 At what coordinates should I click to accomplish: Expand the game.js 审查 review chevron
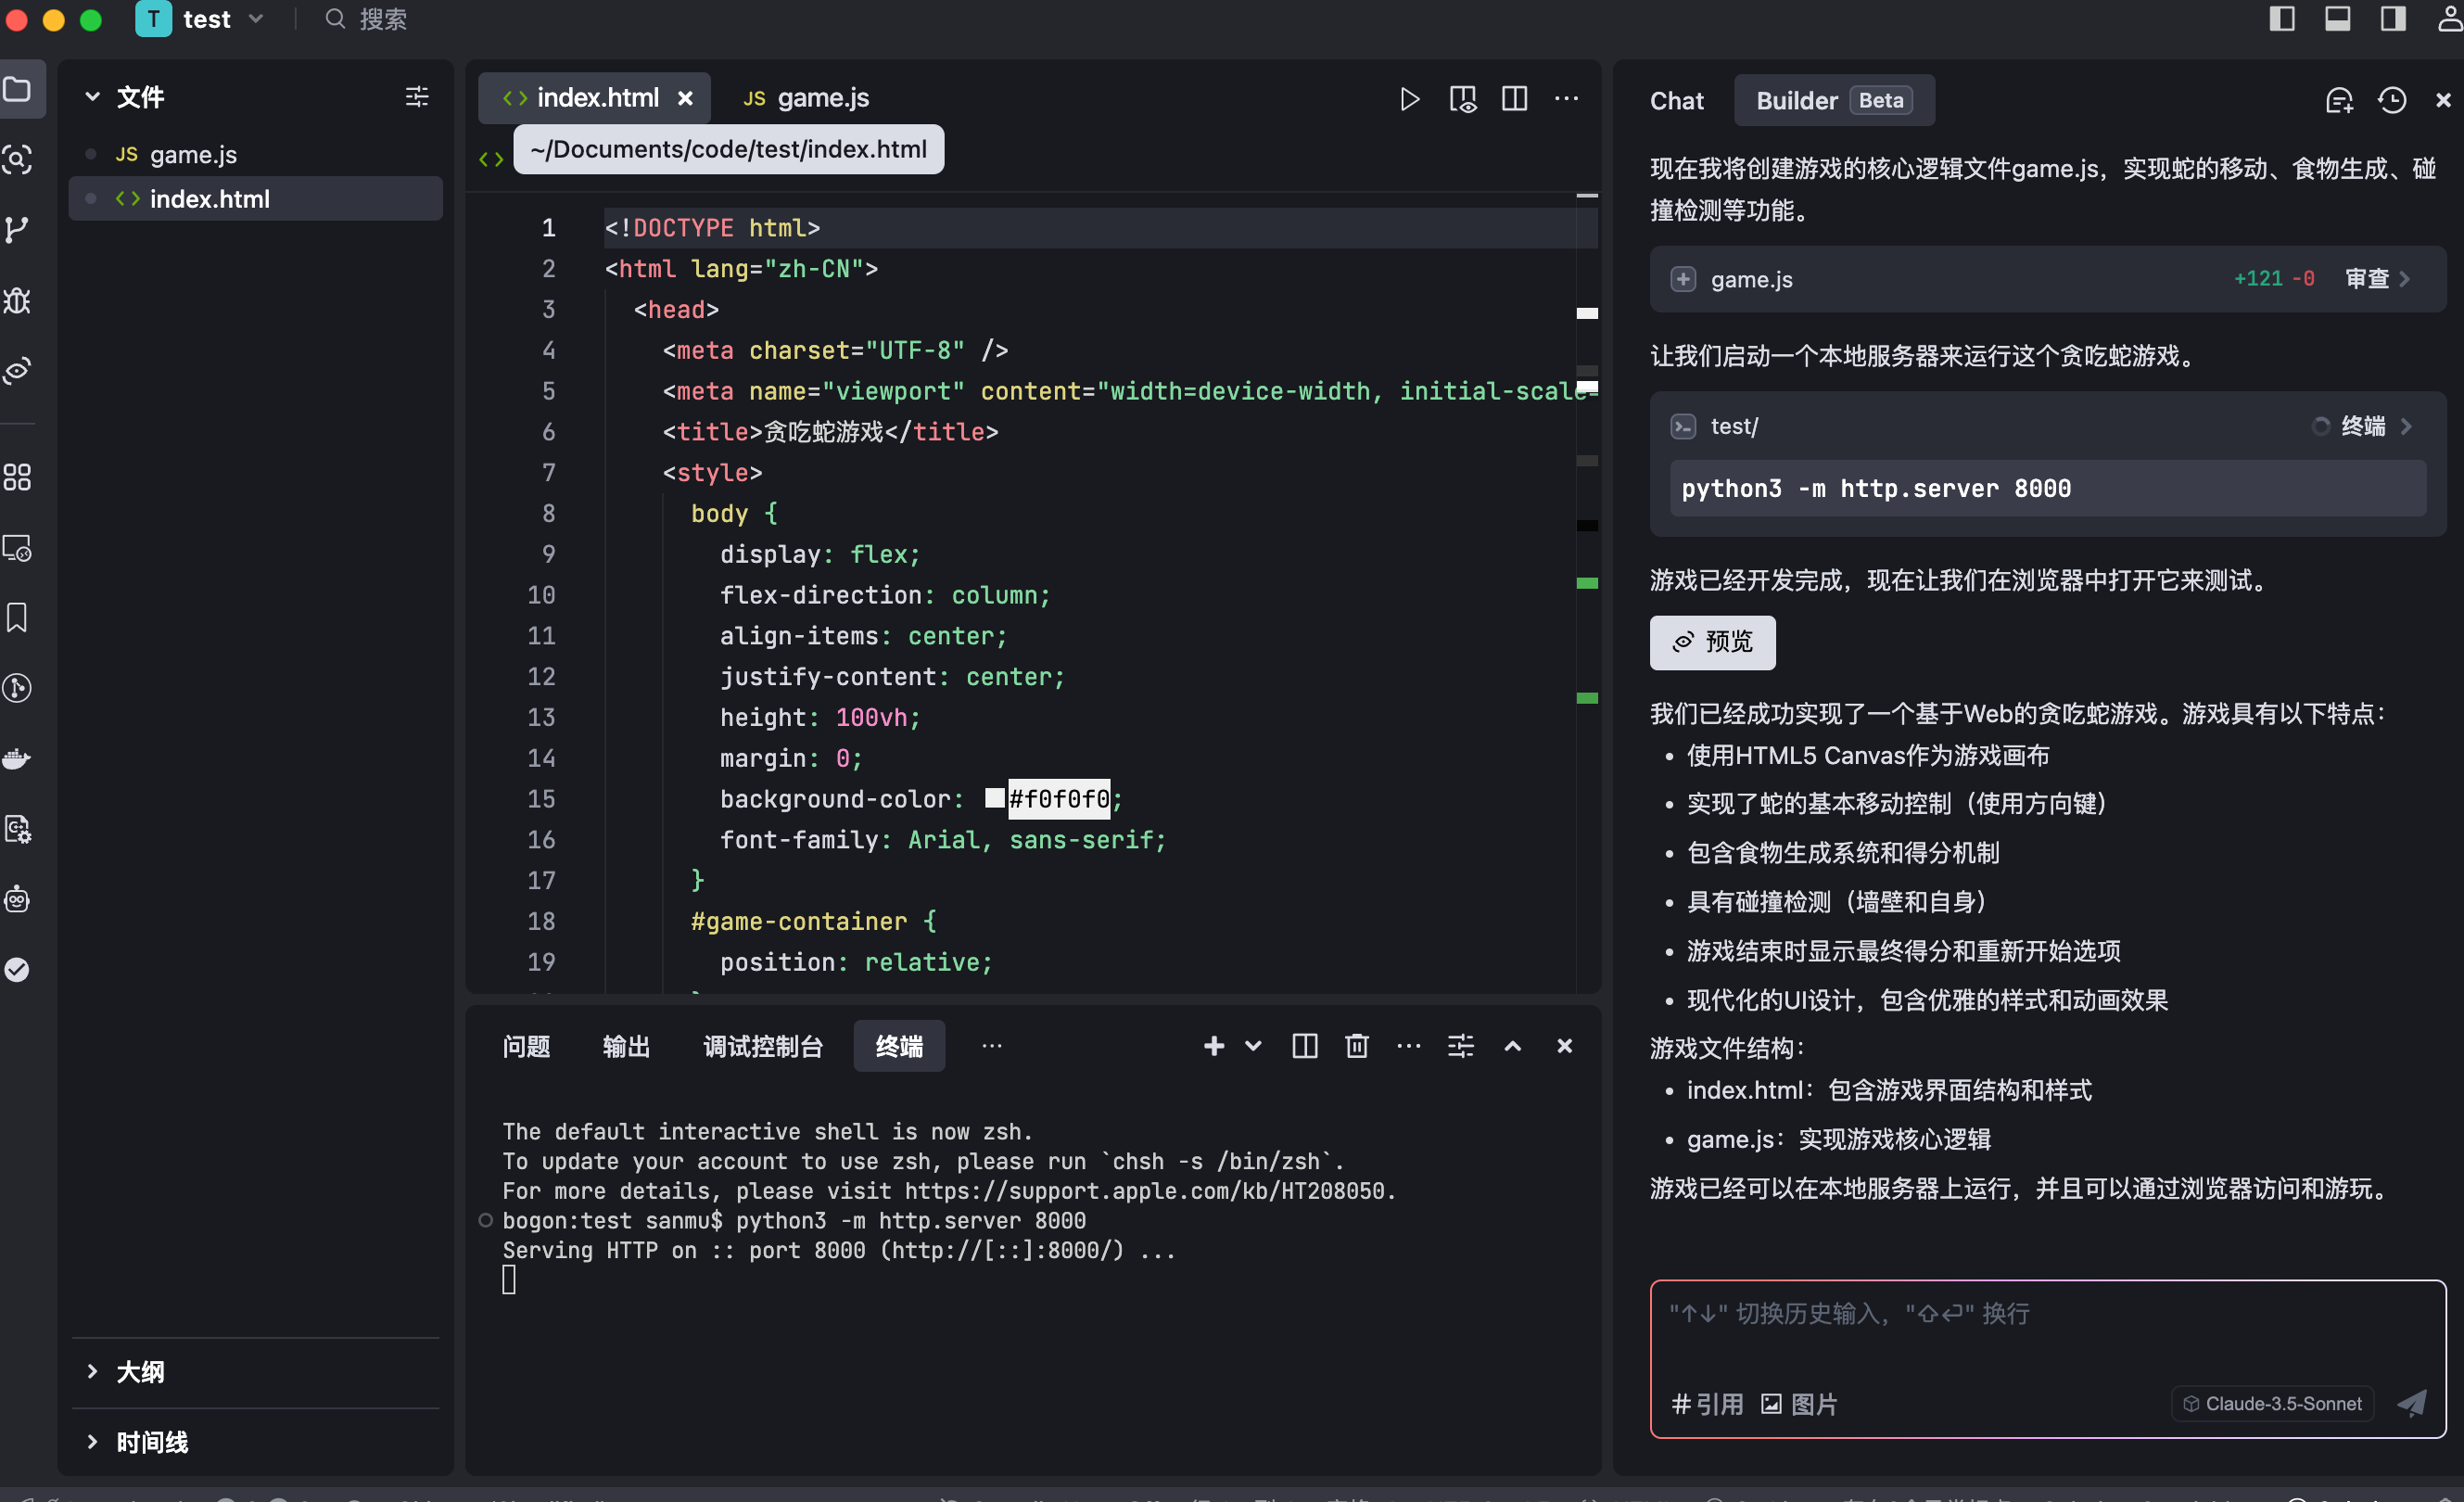point(2404,279)
